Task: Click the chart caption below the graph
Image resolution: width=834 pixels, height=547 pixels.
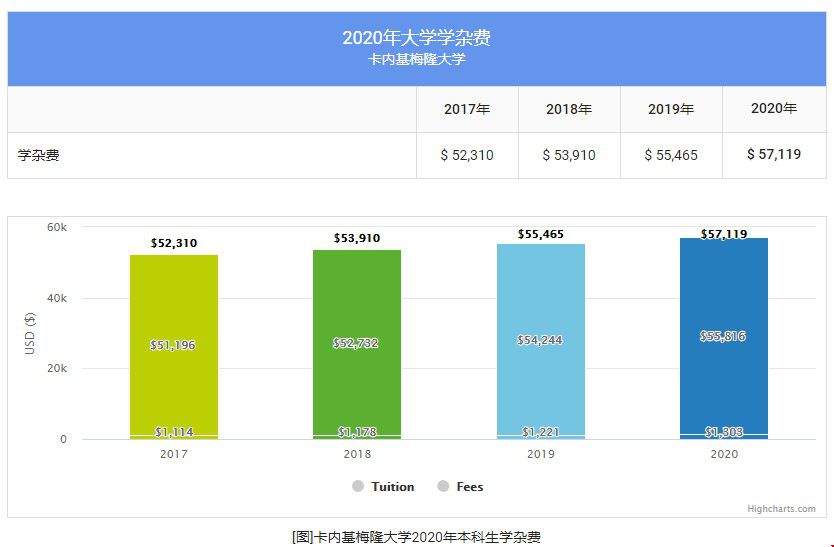Action: coord(416,537)
